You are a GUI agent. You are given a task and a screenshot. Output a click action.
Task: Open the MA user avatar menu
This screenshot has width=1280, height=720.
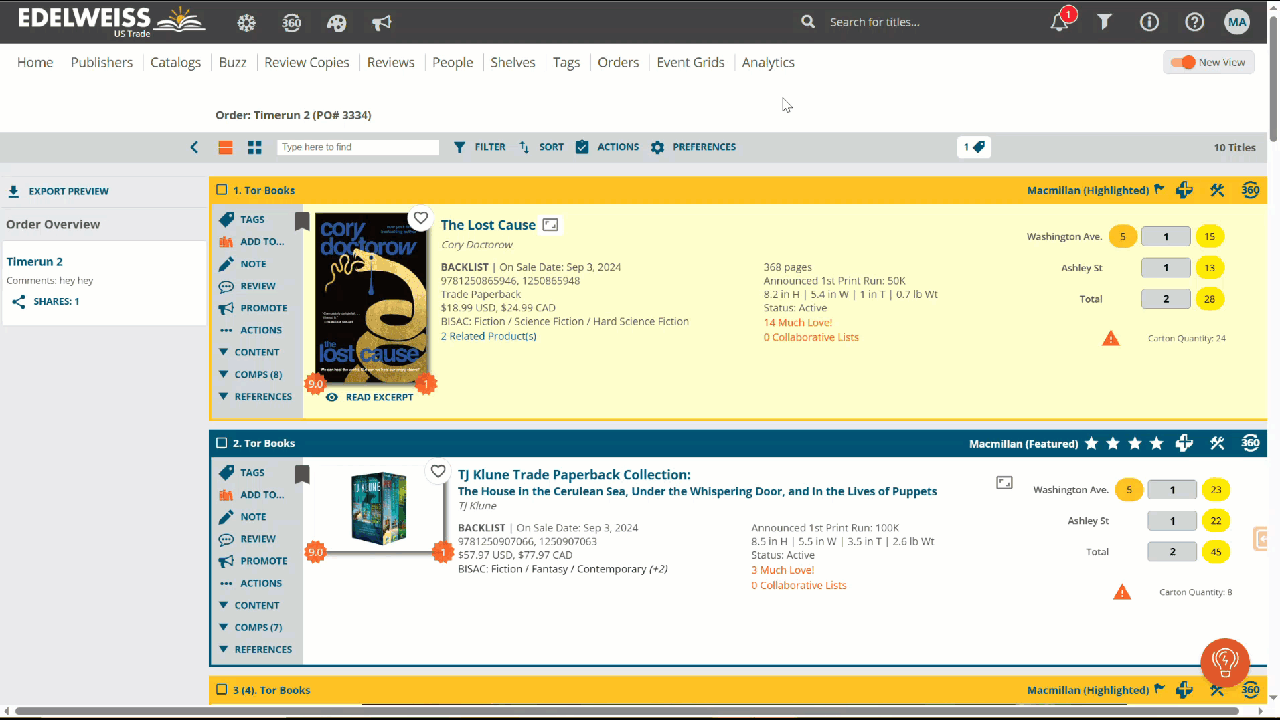click(1237, 22)
